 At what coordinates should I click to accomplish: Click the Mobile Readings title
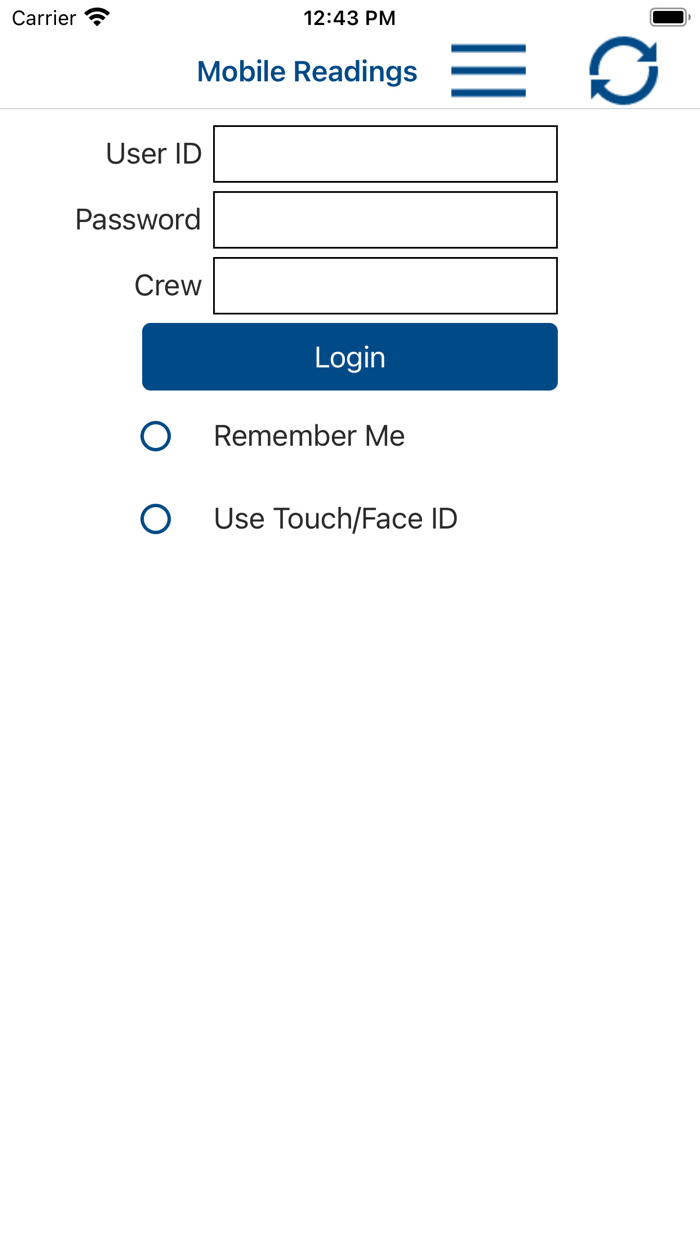tap(307, 71)
